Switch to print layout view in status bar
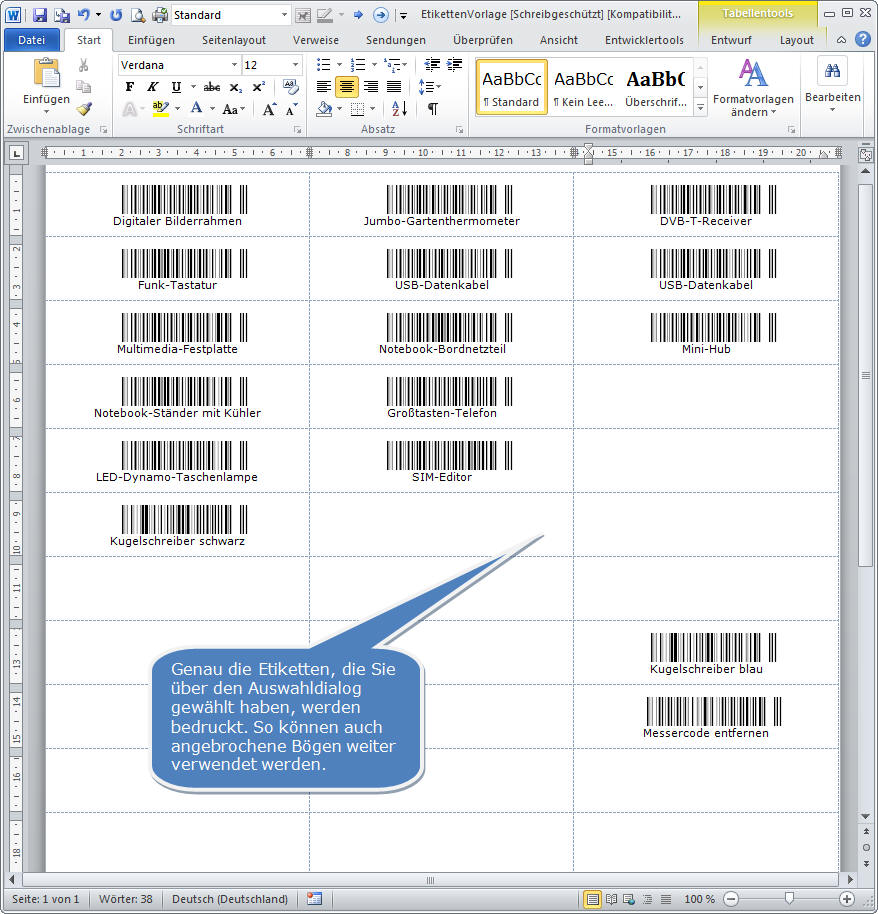 coord(592,899)
